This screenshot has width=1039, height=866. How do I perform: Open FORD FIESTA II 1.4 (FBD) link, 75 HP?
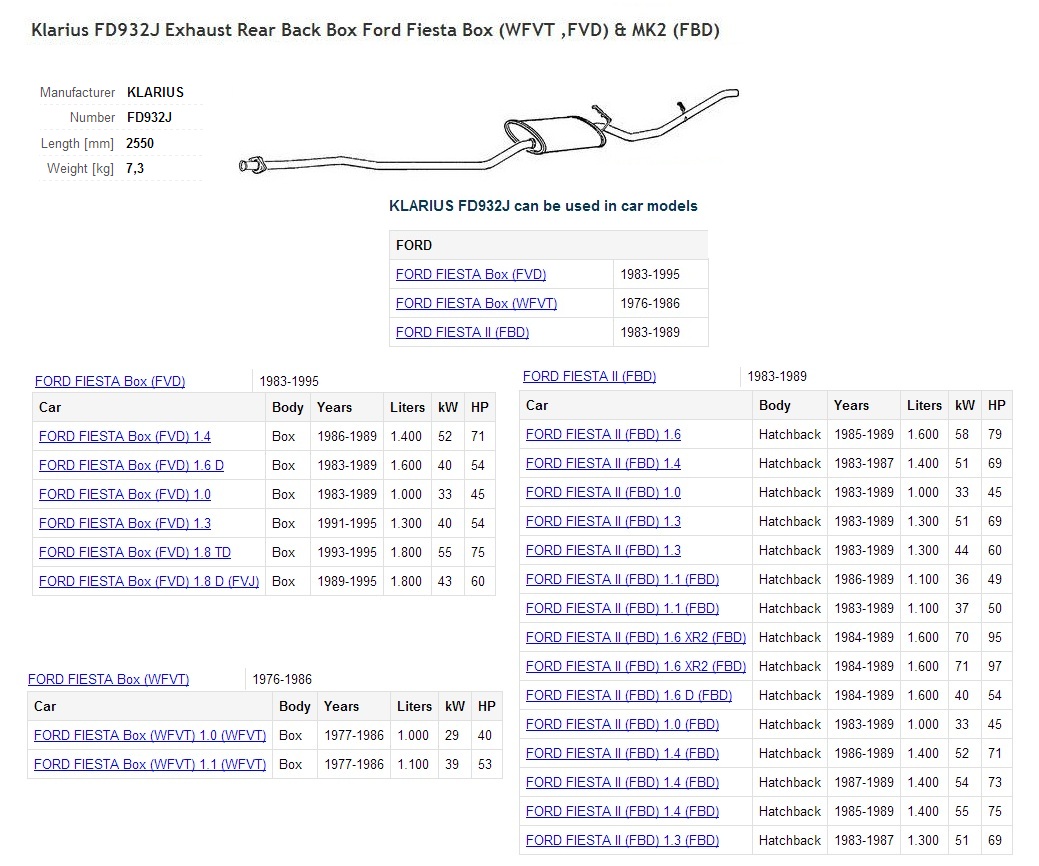[622, 812]
